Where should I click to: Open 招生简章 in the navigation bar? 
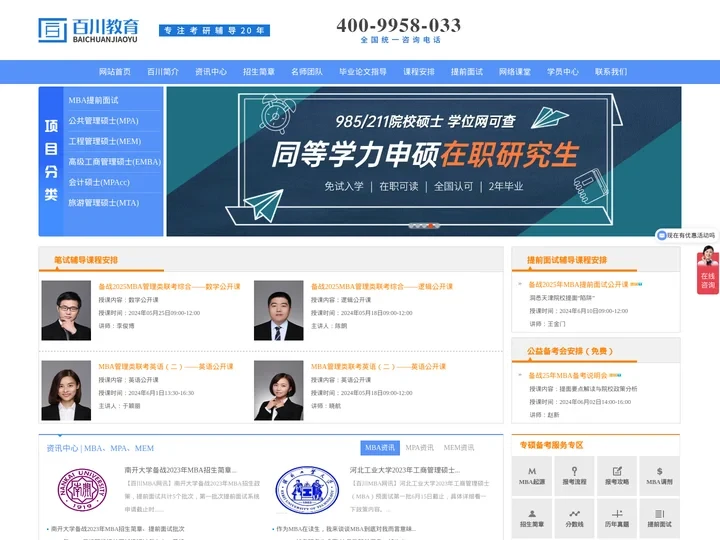click(259, 72)
